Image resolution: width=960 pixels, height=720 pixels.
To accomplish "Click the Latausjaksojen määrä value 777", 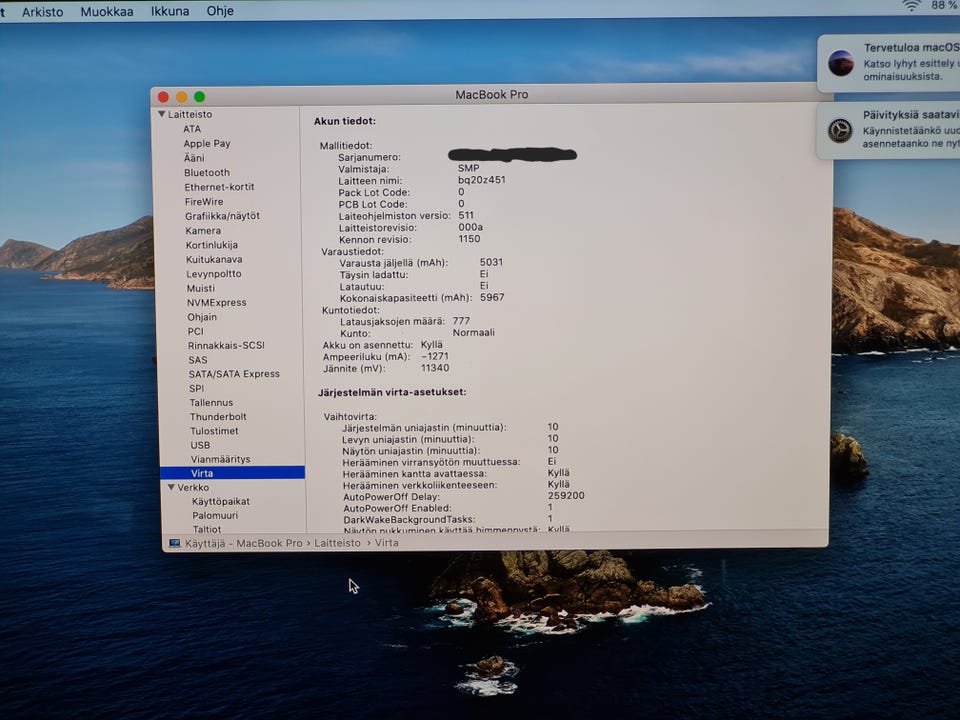I will coord(461,321).
